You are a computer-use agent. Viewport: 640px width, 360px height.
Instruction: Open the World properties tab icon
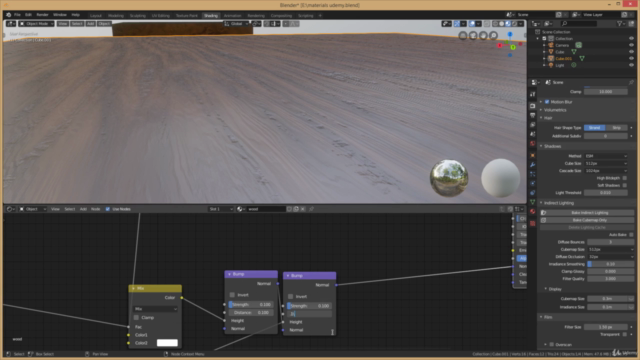click(x=532, y=144)
